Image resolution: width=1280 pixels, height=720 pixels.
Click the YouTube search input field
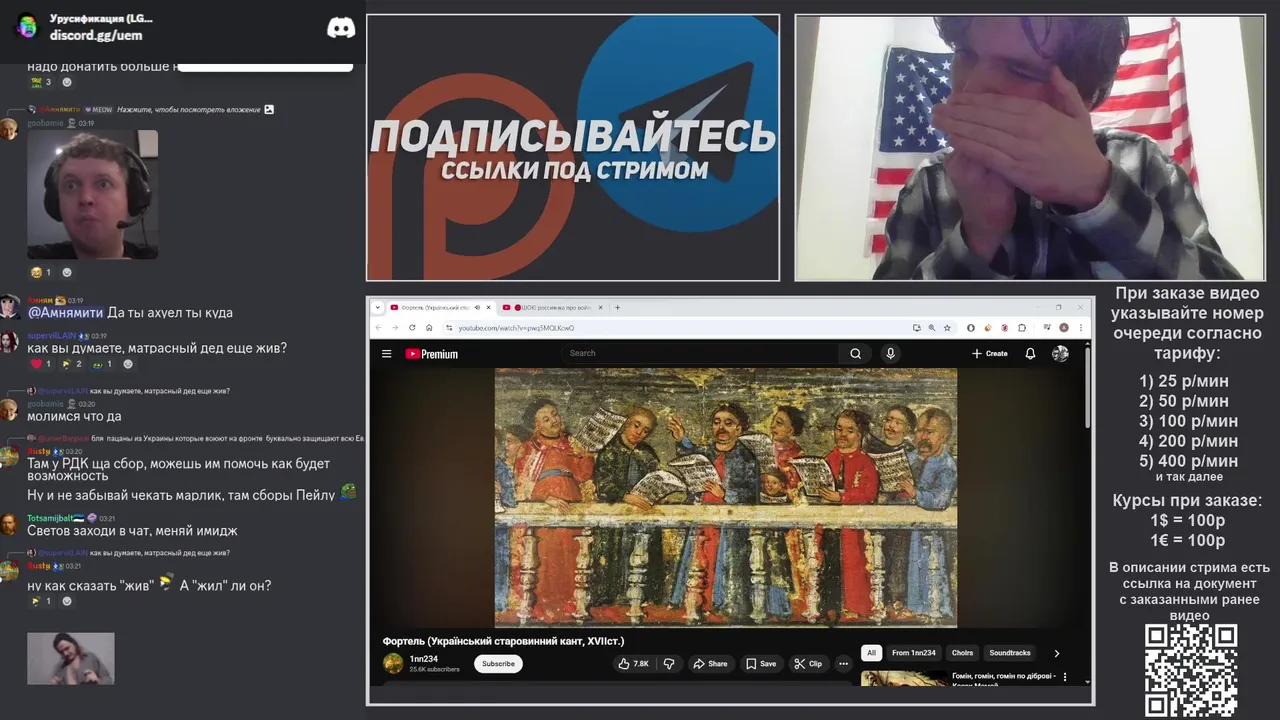700,353
